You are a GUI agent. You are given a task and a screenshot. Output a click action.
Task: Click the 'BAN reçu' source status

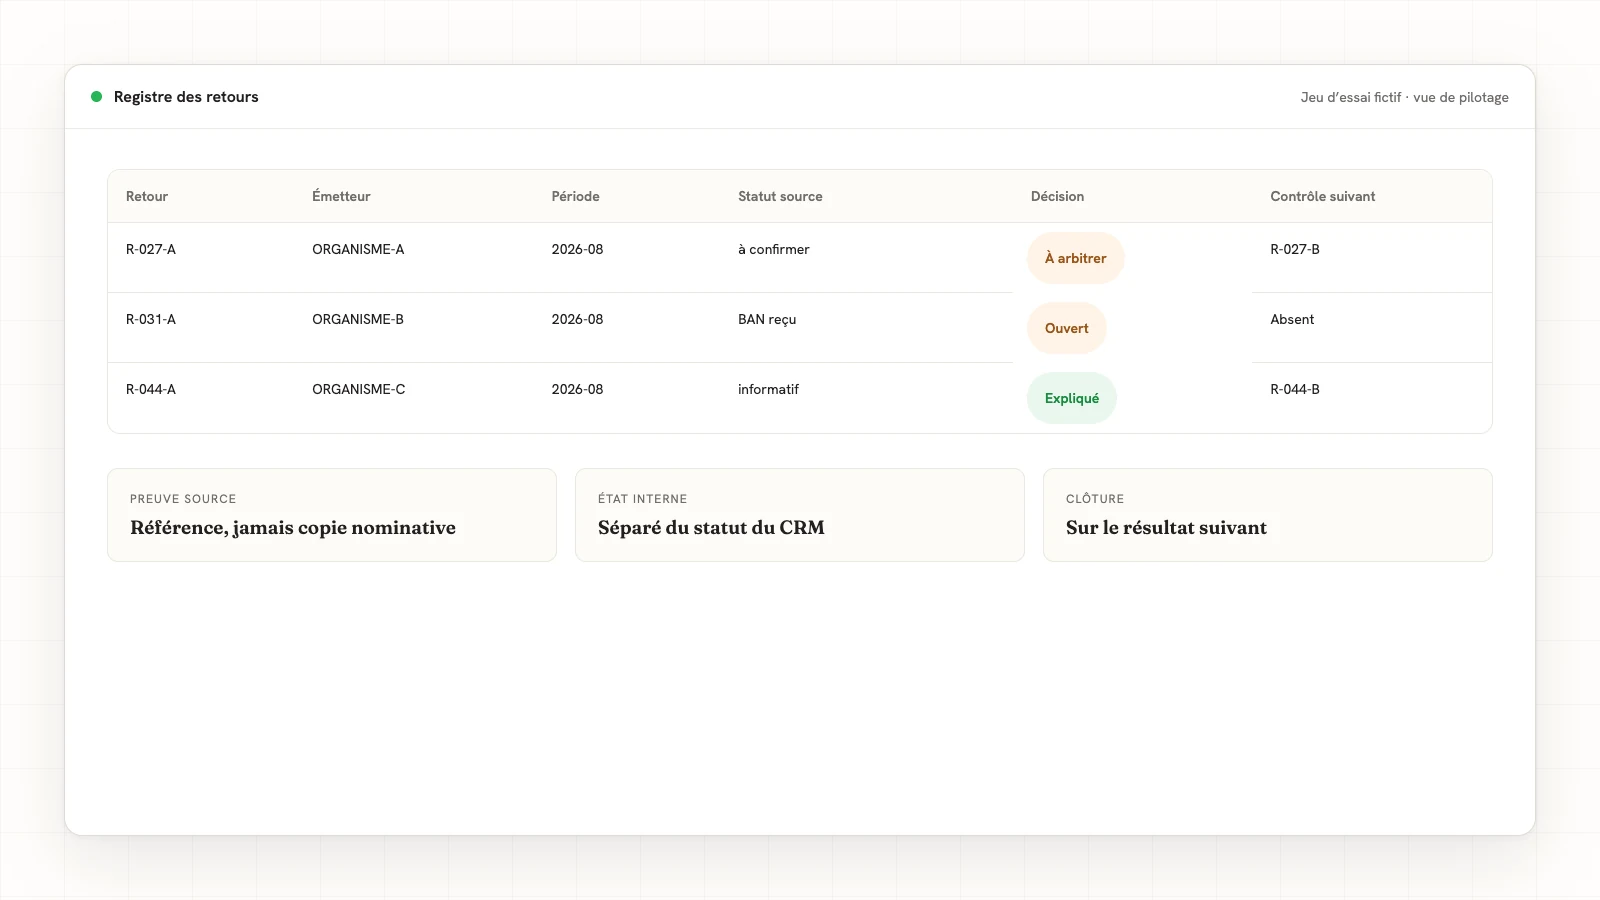pos(767,319)
